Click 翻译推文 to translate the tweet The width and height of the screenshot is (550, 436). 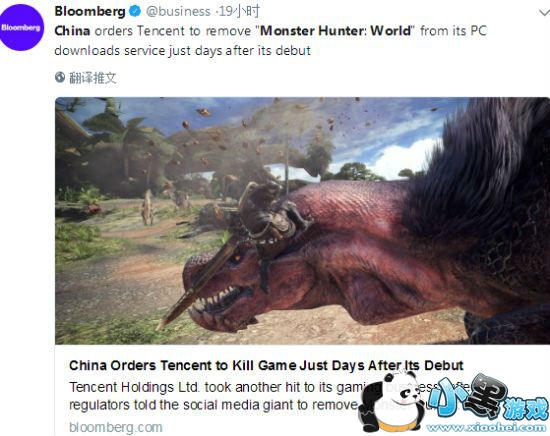pos(93,78)
